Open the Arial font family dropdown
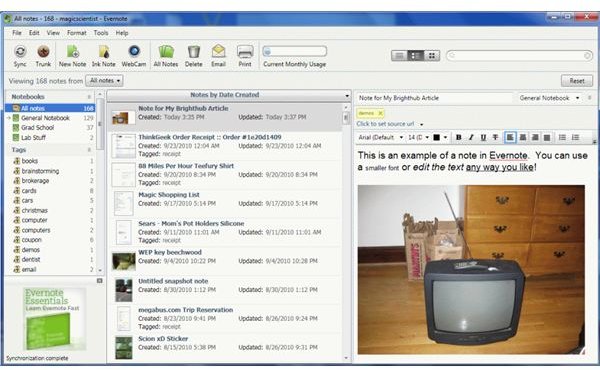 [x=381, y=137]
